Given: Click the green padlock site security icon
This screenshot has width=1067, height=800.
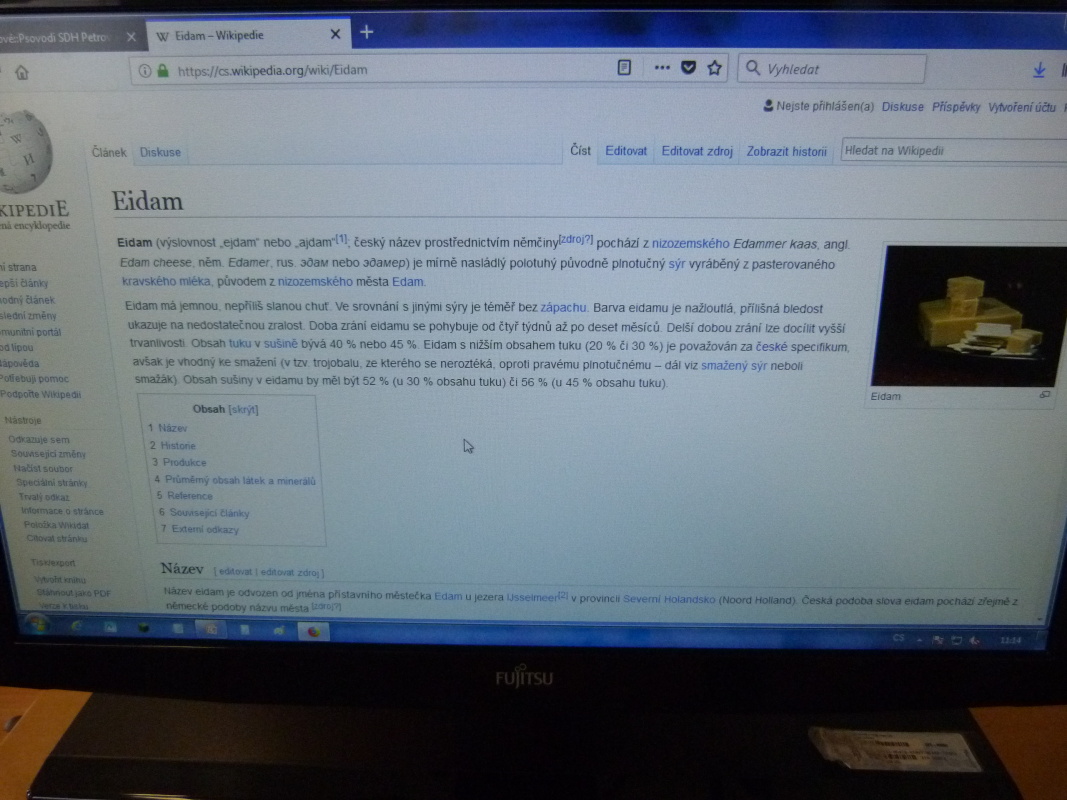Looking at the screenshot, I should point(162,71).
